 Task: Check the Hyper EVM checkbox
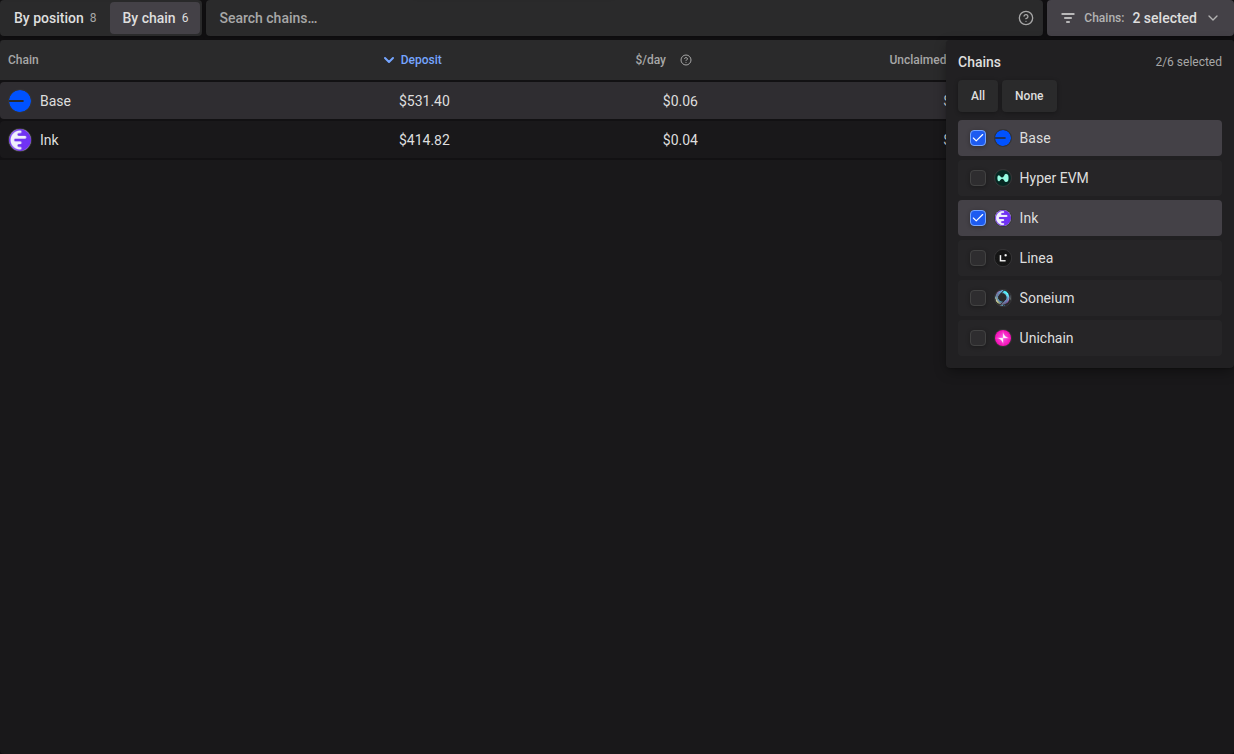(x=978, y=178)
